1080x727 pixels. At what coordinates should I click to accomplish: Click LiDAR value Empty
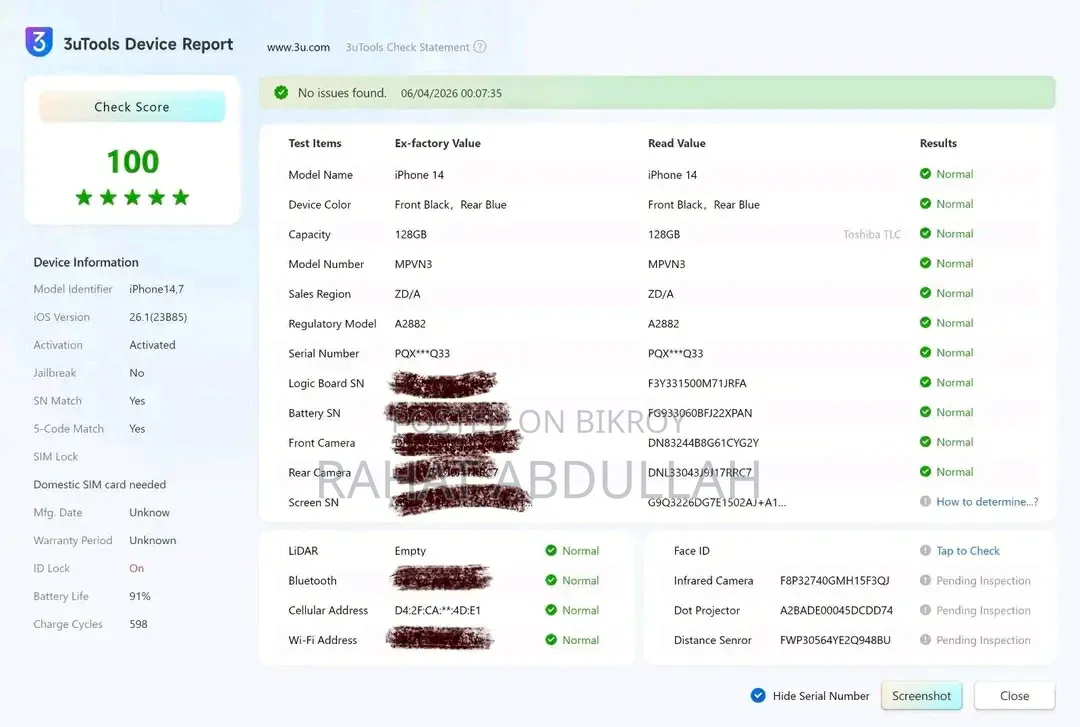coord(410,551)
